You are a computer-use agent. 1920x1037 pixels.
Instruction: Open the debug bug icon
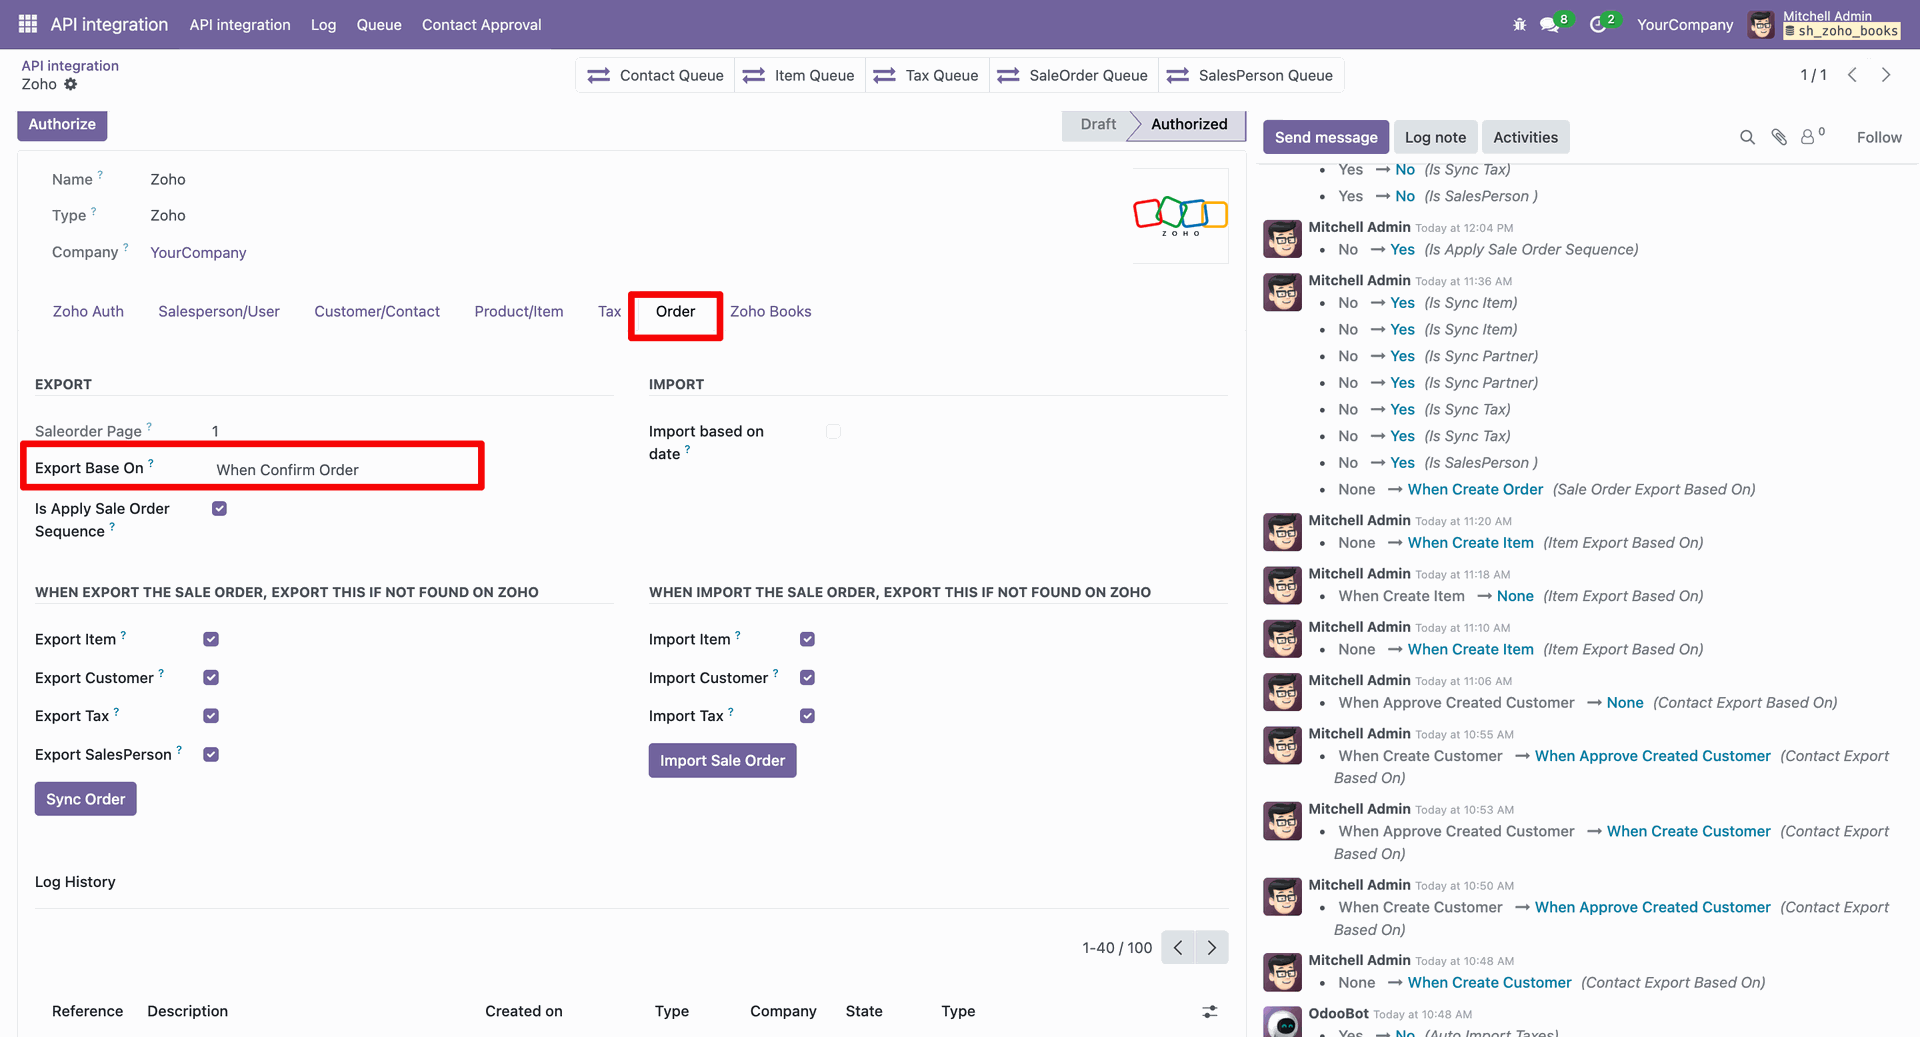tap(1519, 24)
